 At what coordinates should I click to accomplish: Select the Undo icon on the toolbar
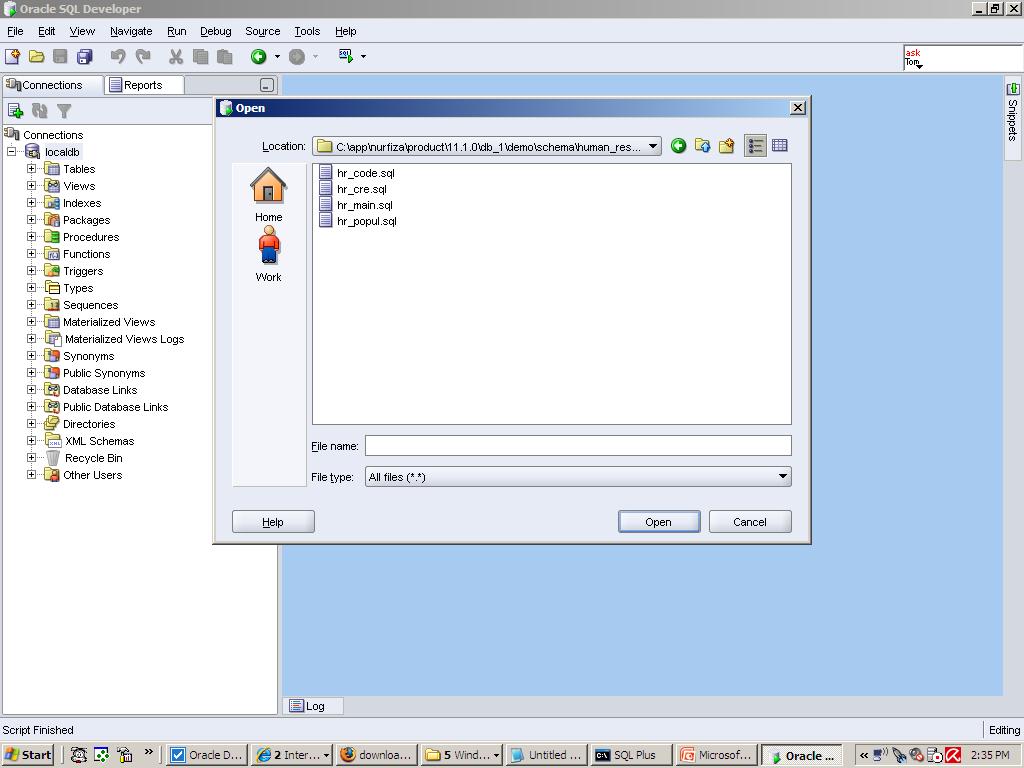click(118, 57)
